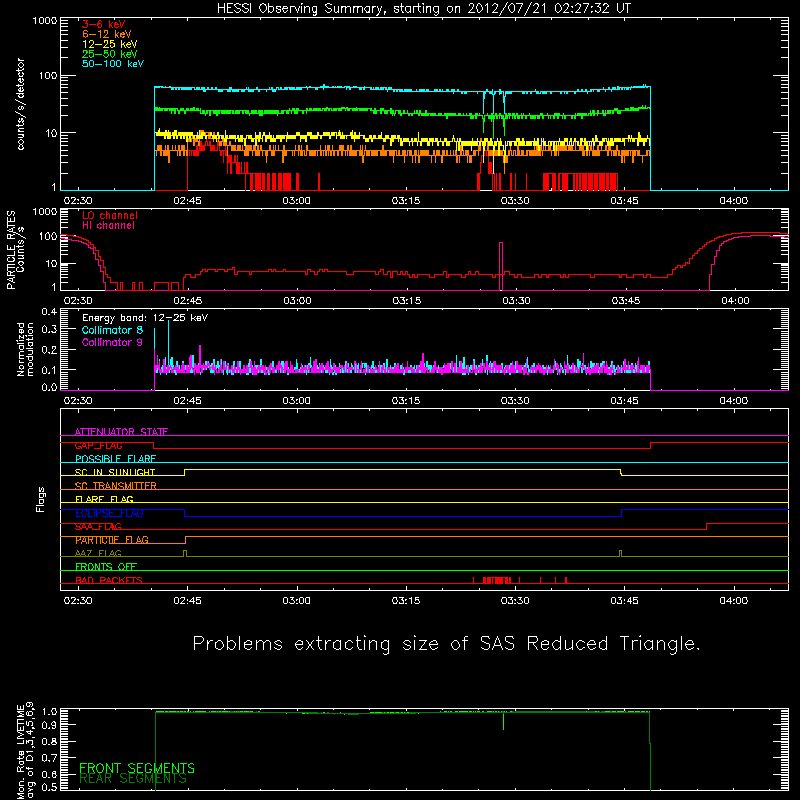Click the SC_IN_SUNLIGHT step-up near 02:45

(x=185, y=472)
